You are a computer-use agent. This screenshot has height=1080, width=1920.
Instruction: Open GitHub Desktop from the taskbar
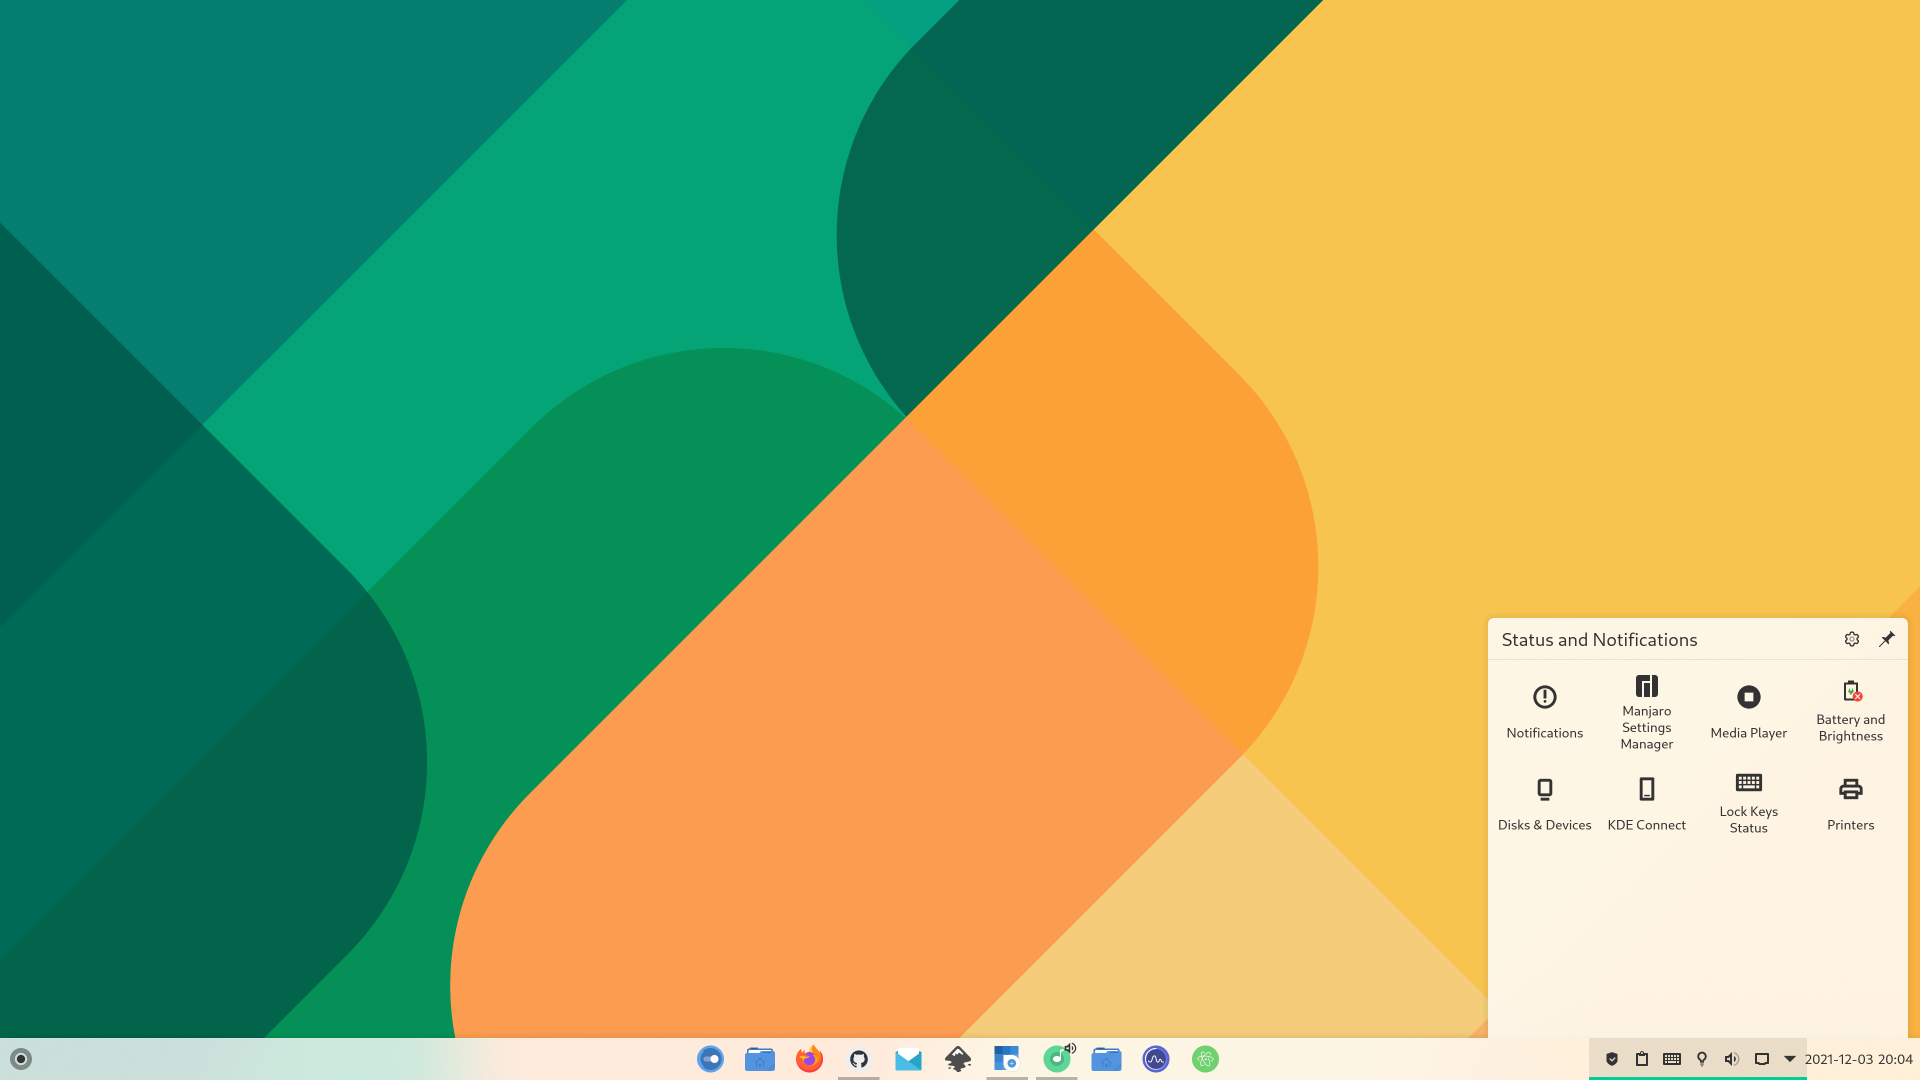859,1059
